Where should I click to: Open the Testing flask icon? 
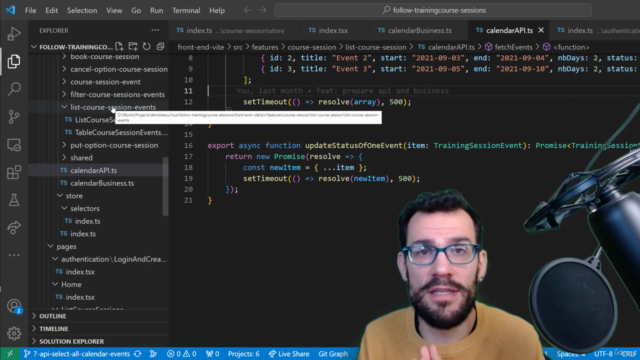click(14, 200)
